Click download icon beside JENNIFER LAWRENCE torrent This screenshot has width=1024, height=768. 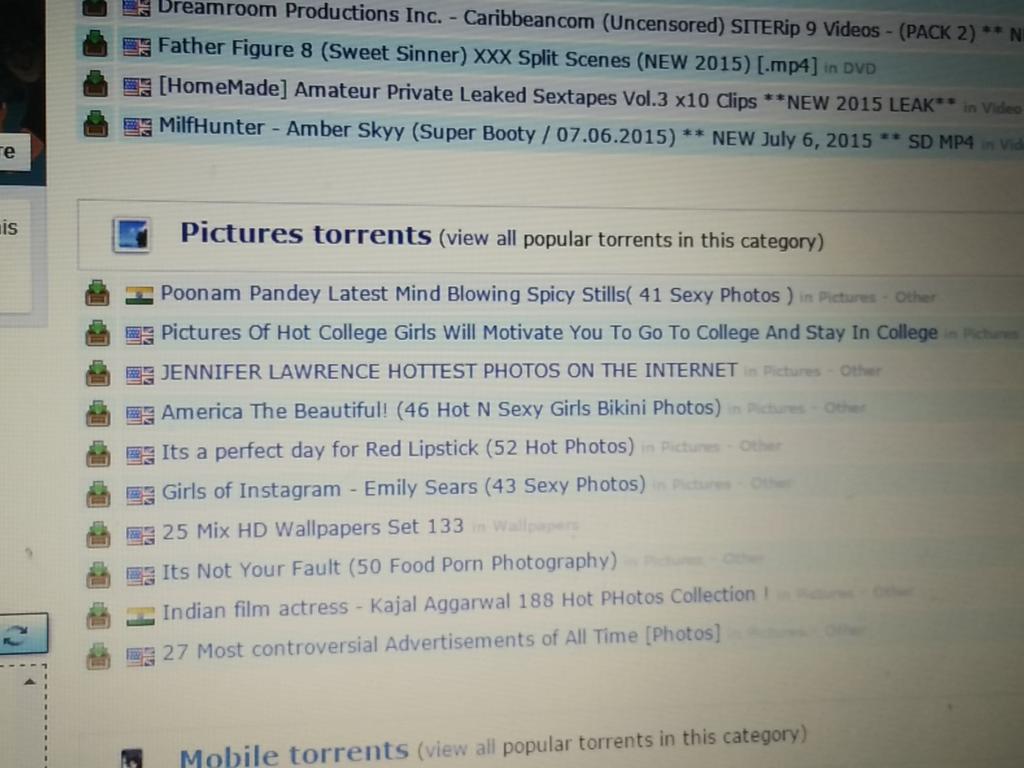click(x=98, y=374)
